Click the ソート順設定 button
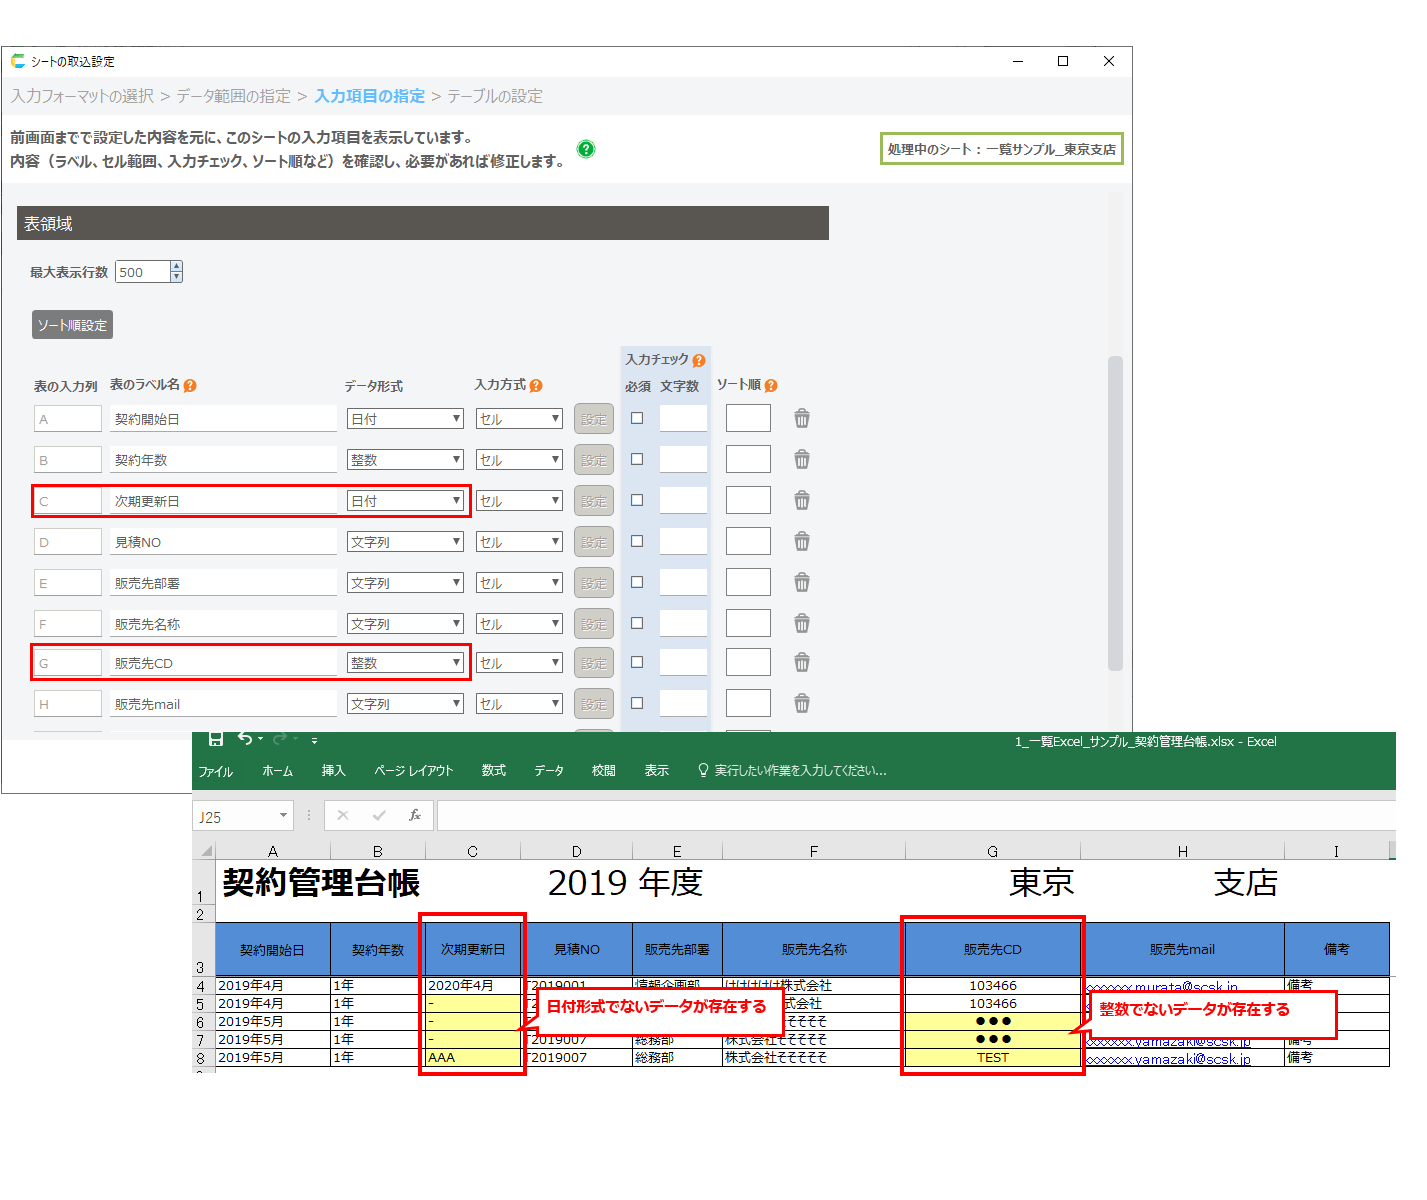 click(72, 325)
